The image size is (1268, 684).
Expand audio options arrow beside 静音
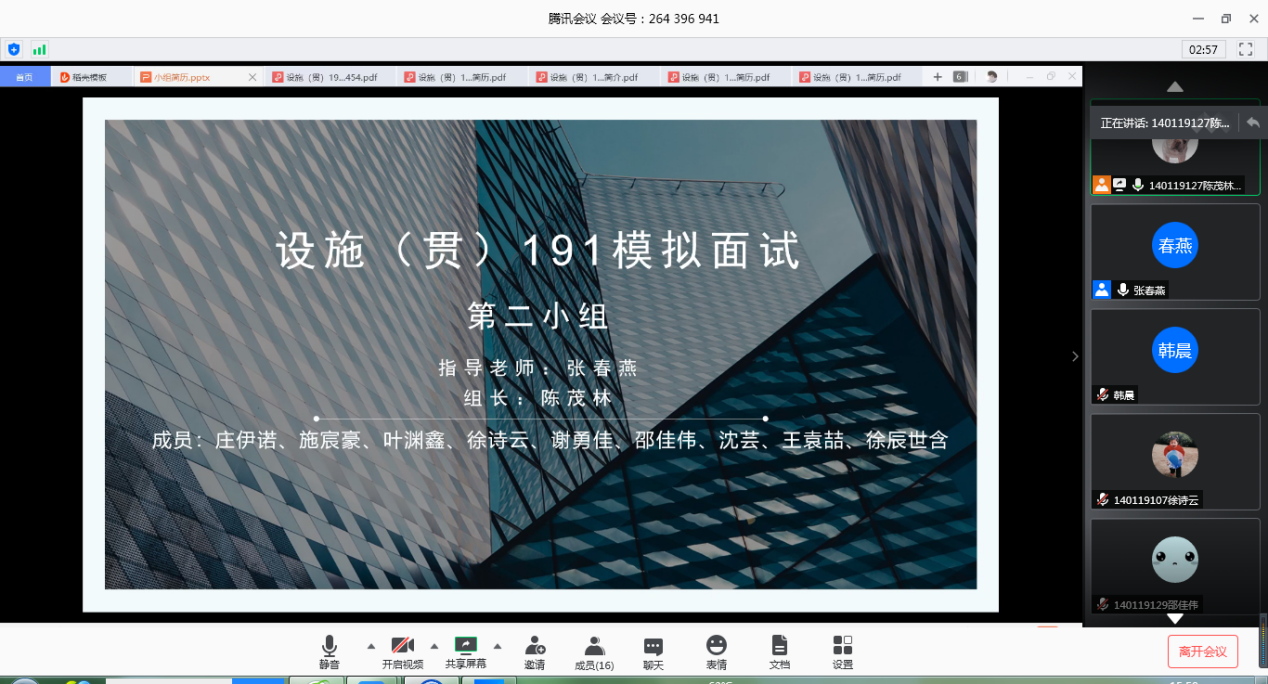click(371, 645)
